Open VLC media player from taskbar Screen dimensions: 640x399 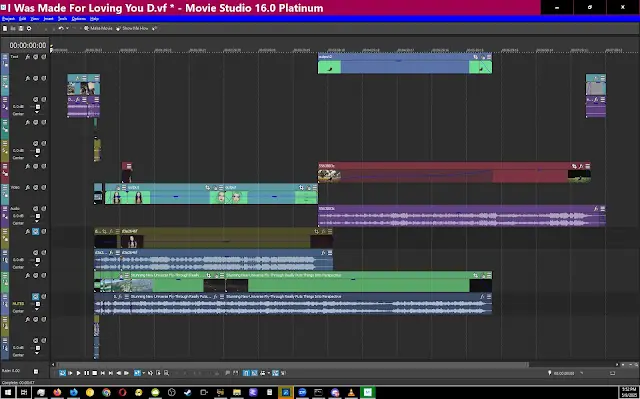(351, 392)
